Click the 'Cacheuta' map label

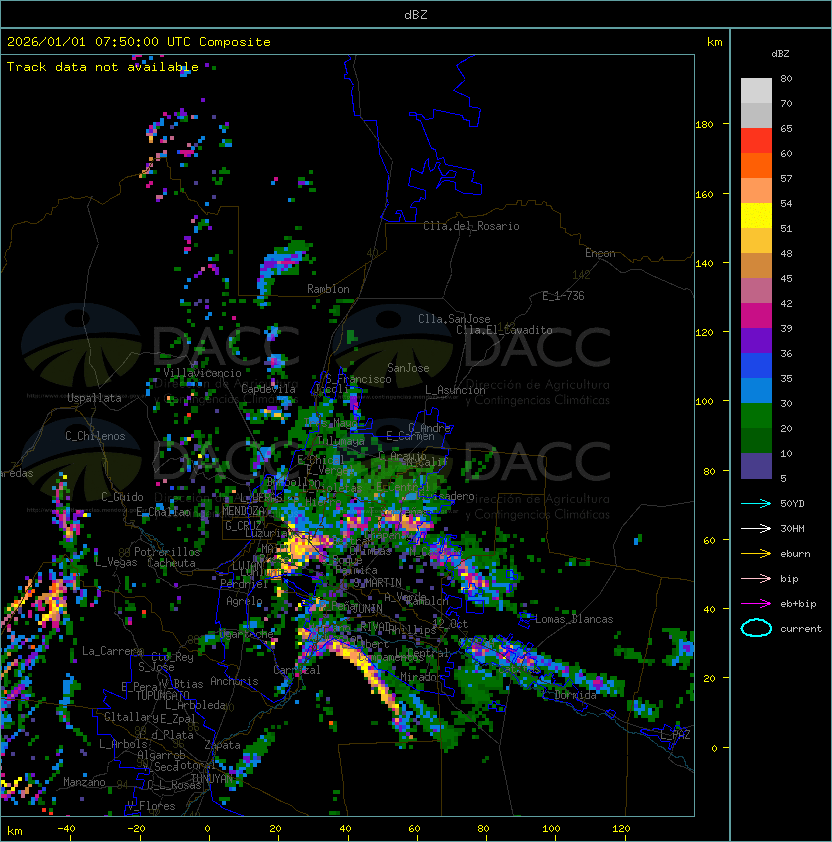click(171, 563)
